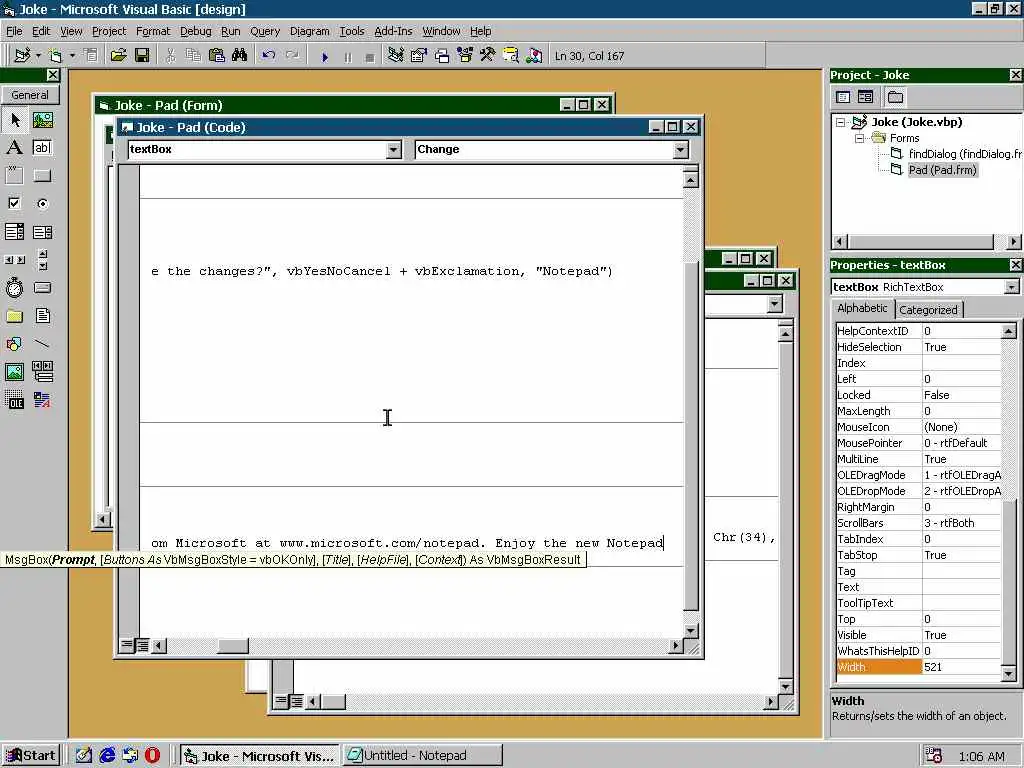
Task: Click View Object in Project panel
Action: click(x=865, y=97)
